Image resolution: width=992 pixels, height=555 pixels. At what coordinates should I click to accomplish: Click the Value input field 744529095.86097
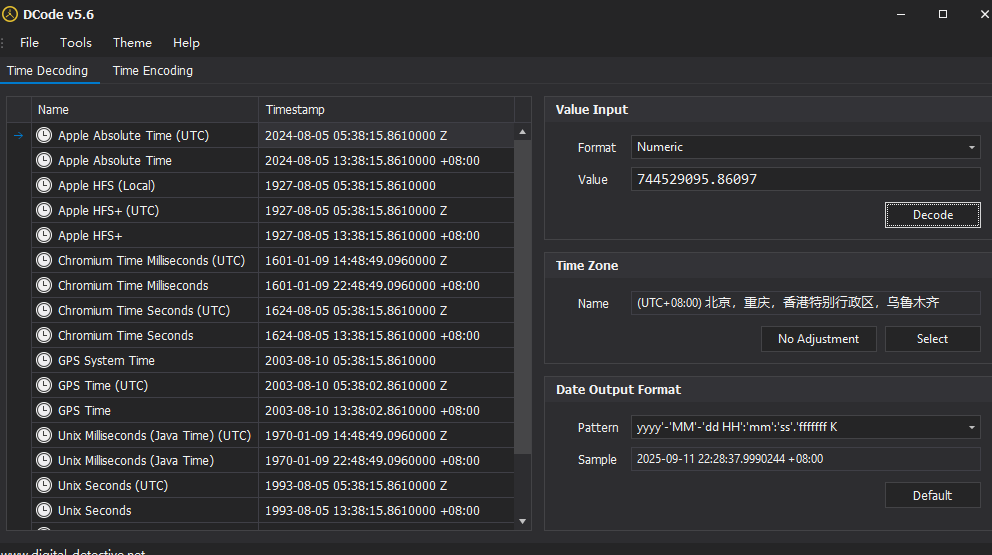point(805,179)
